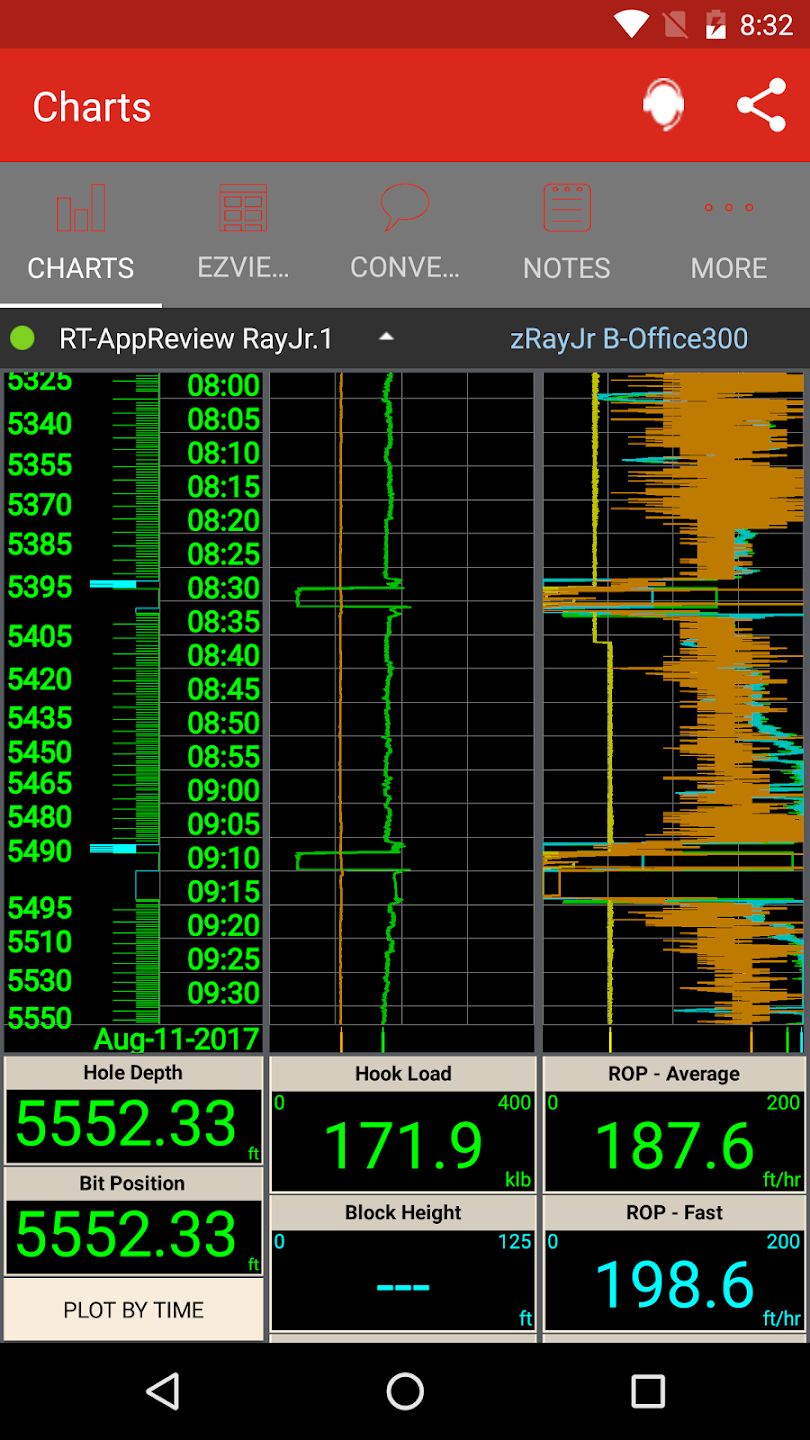Image resolution: width=810 pixels, height=1440 pixels.
Task: Open the Charts tab bar-graph icon
Action: 81,208
